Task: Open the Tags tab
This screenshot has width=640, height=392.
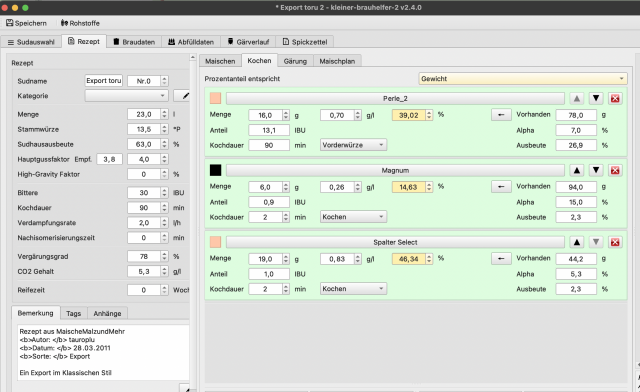Action: (73, 313)
